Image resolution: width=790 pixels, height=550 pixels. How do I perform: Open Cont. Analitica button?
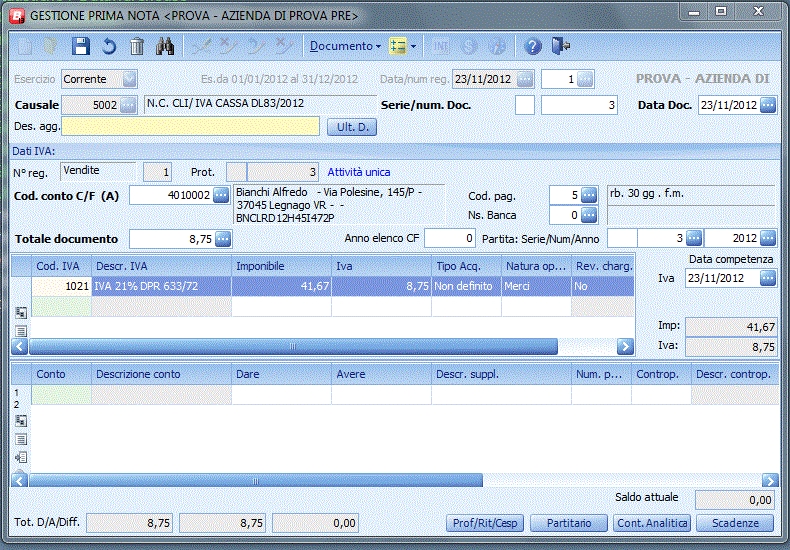652,523
